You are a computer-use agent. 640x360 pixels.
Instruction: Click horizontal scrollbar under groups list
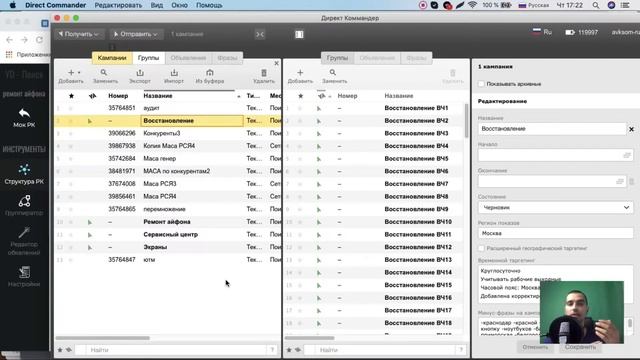[x=310, y=338]
